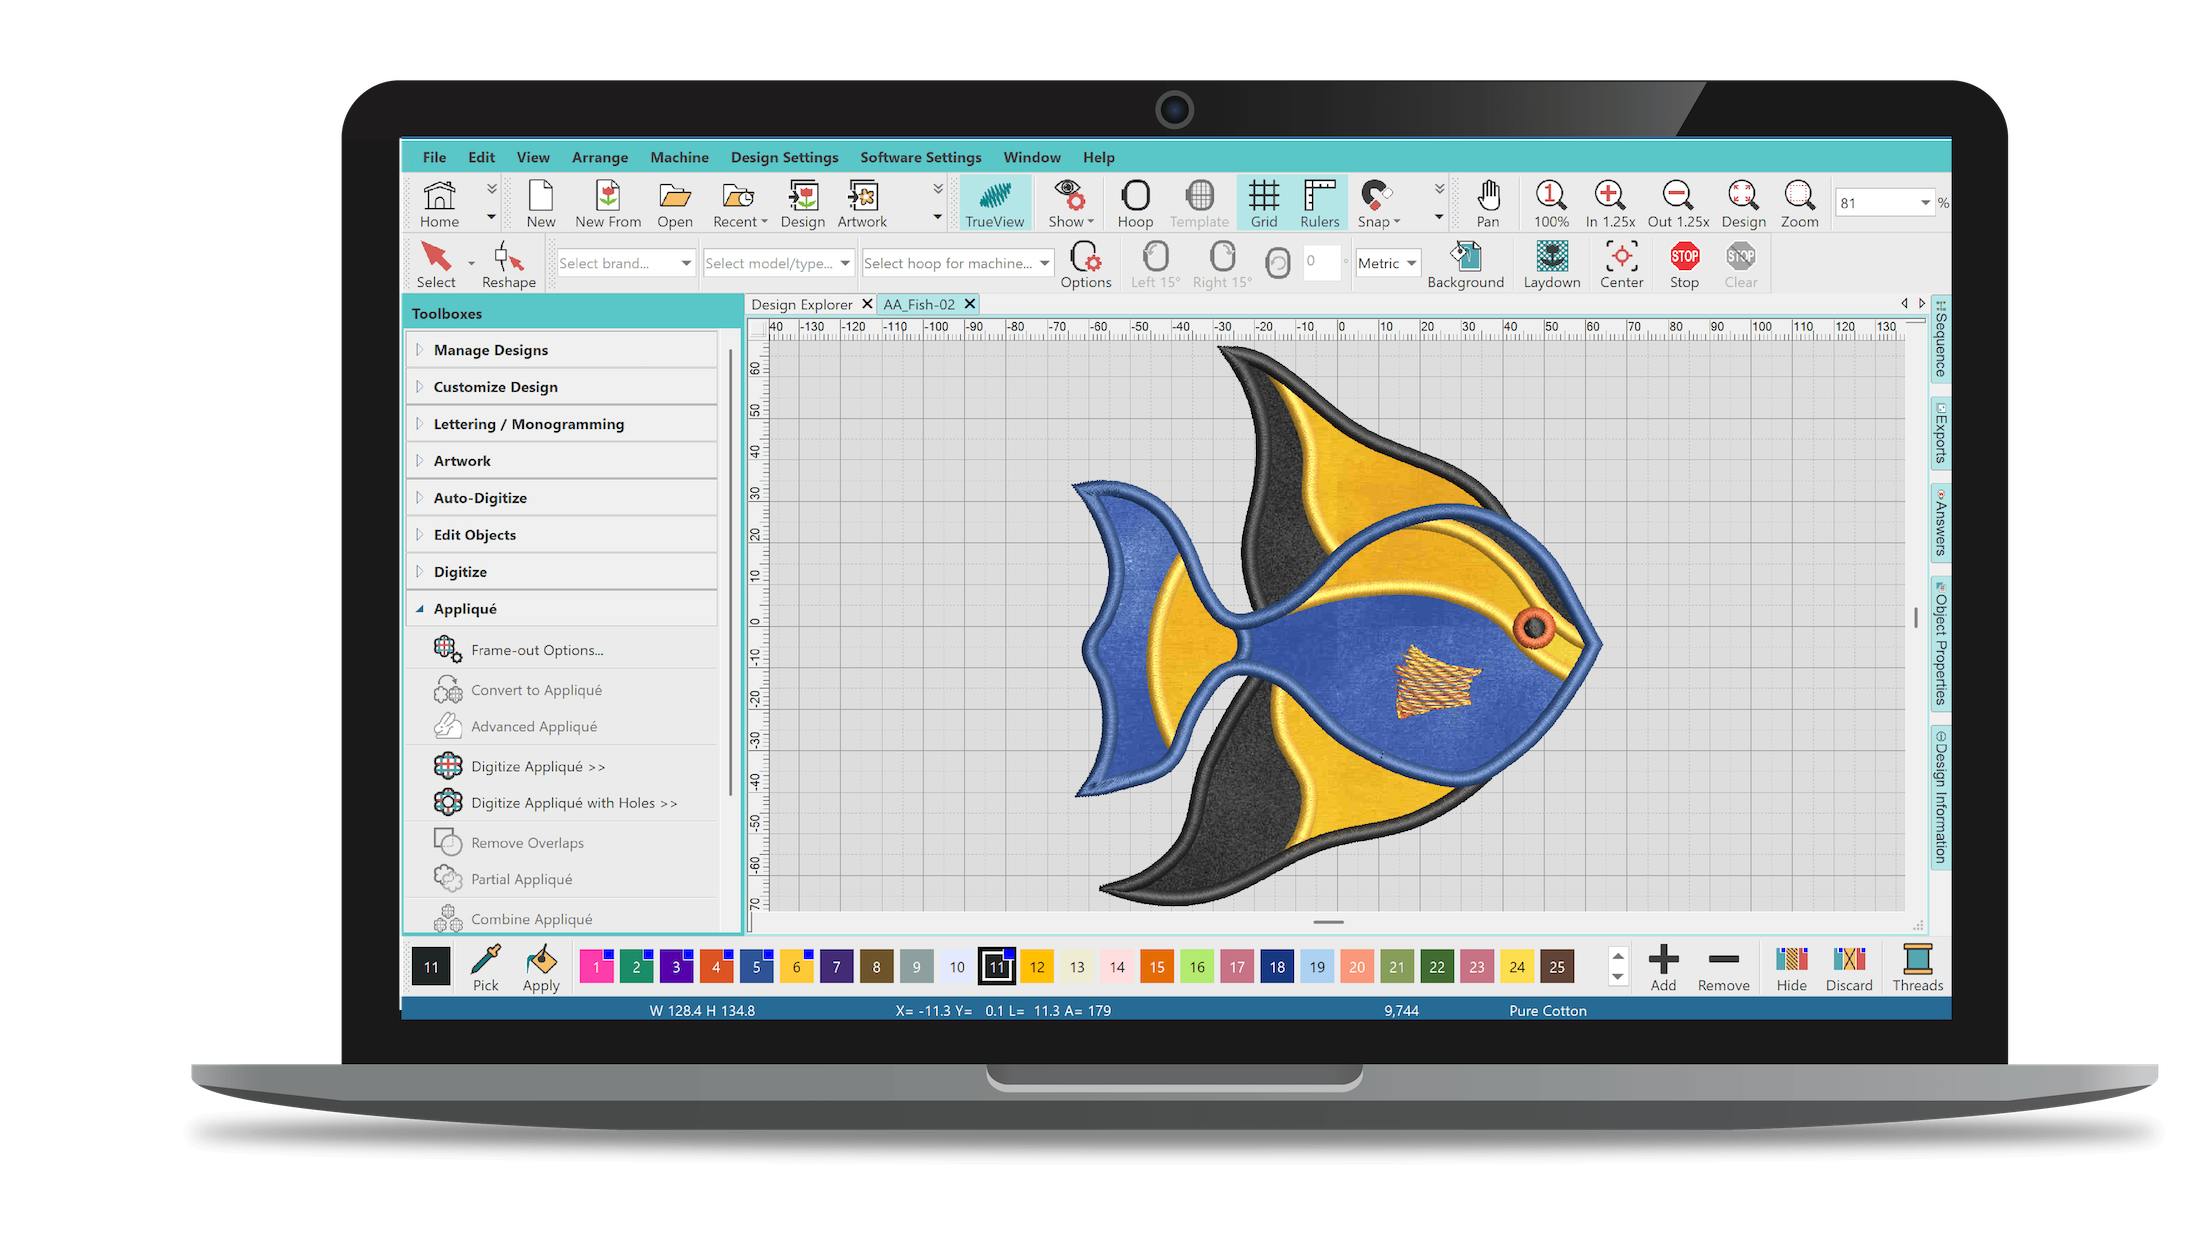This screenshot has height=1233, width=2200.
Task: Expand the Customize Design toolbox
Action: [562, 387]
